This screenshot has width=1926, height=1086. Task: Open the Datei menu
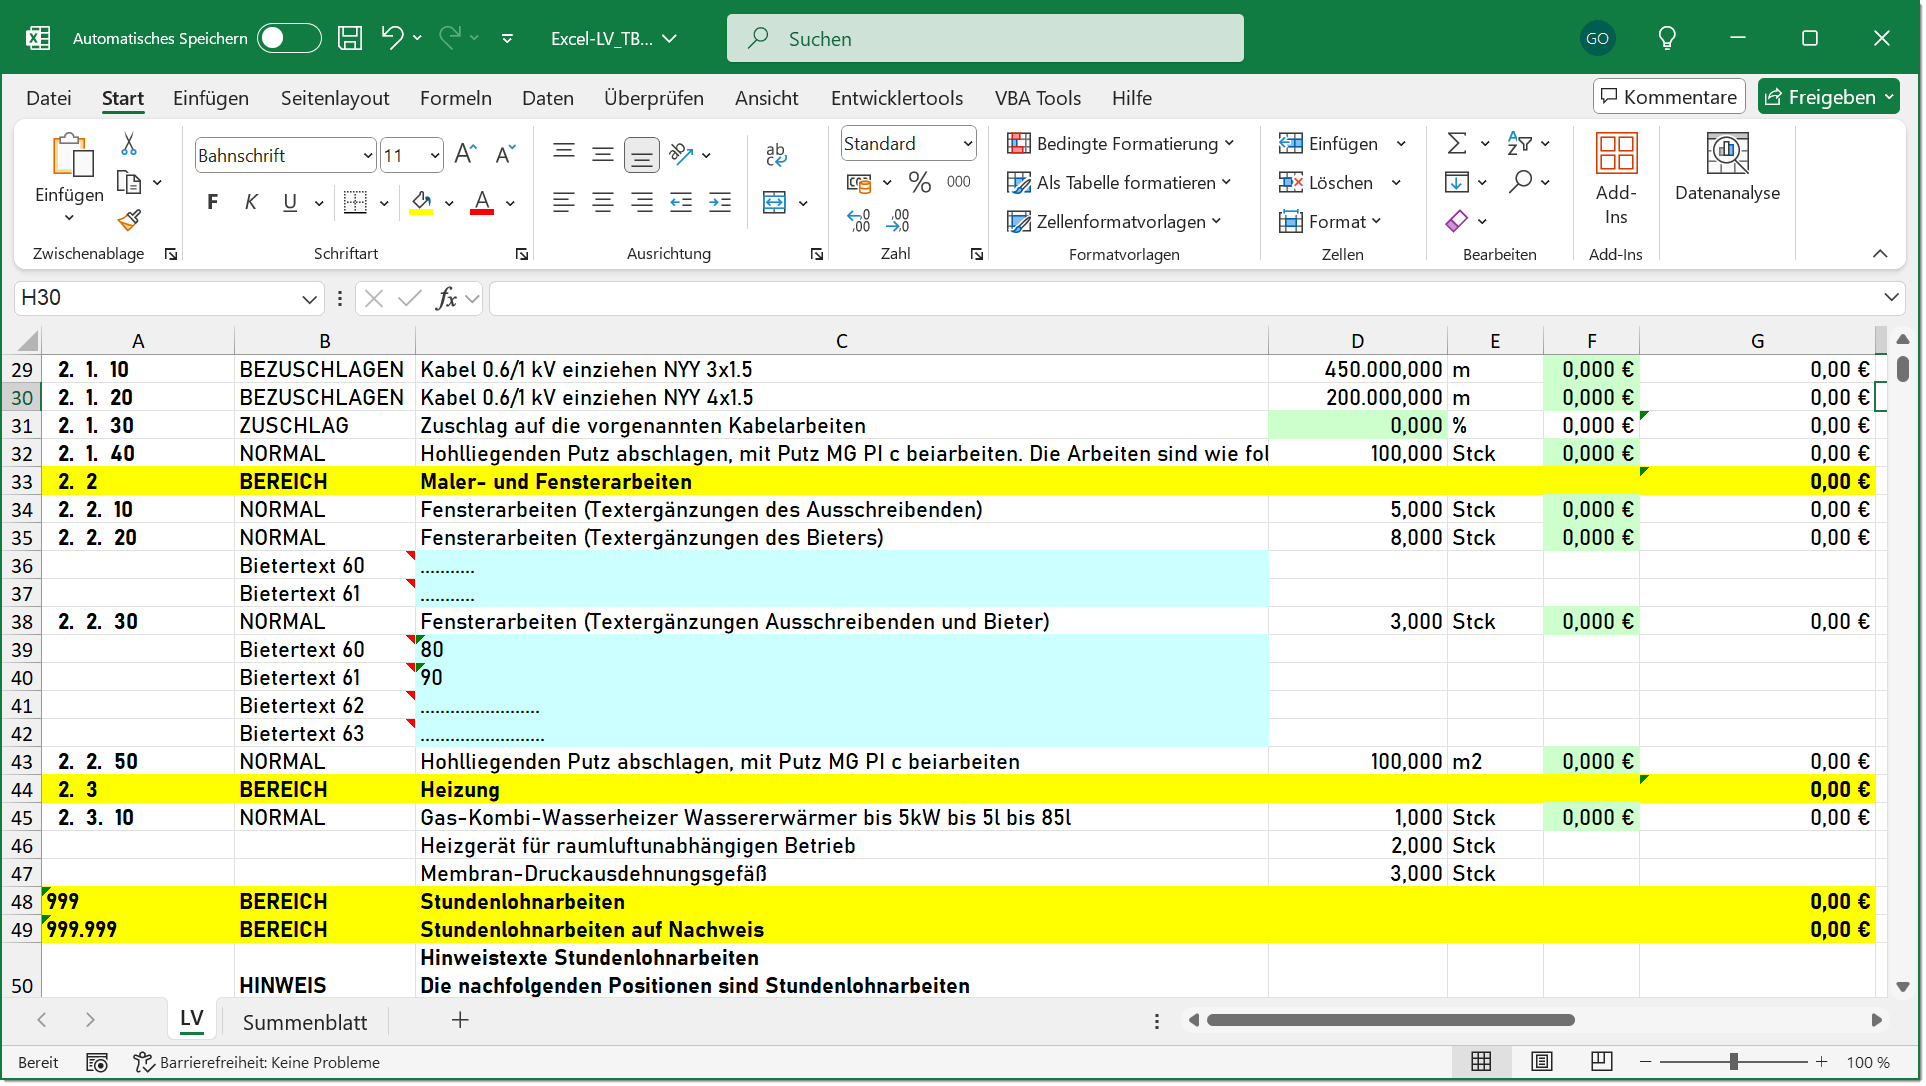tap(48, 97)
